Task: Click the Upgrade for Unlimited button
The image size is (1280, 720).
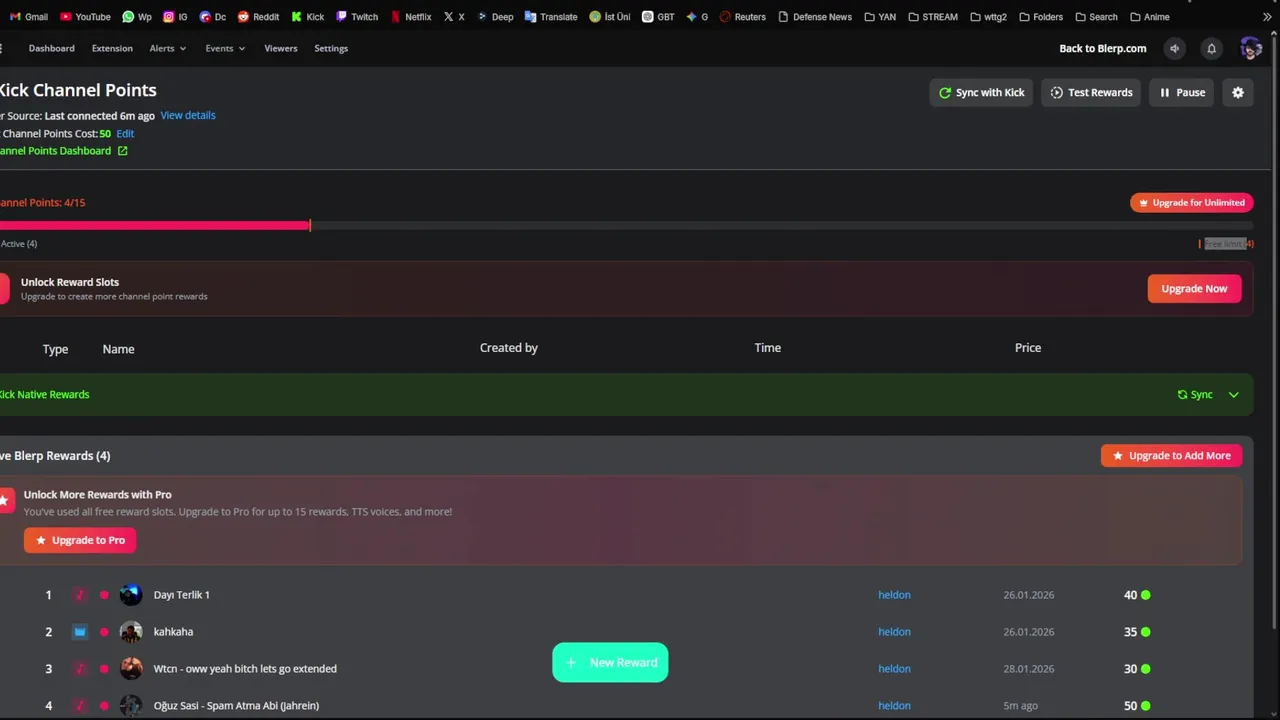Action: click(x=1191, y=202)
